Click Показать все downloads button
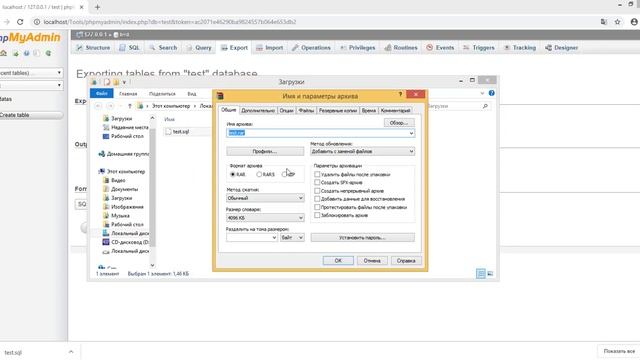 tap(619, 351)
